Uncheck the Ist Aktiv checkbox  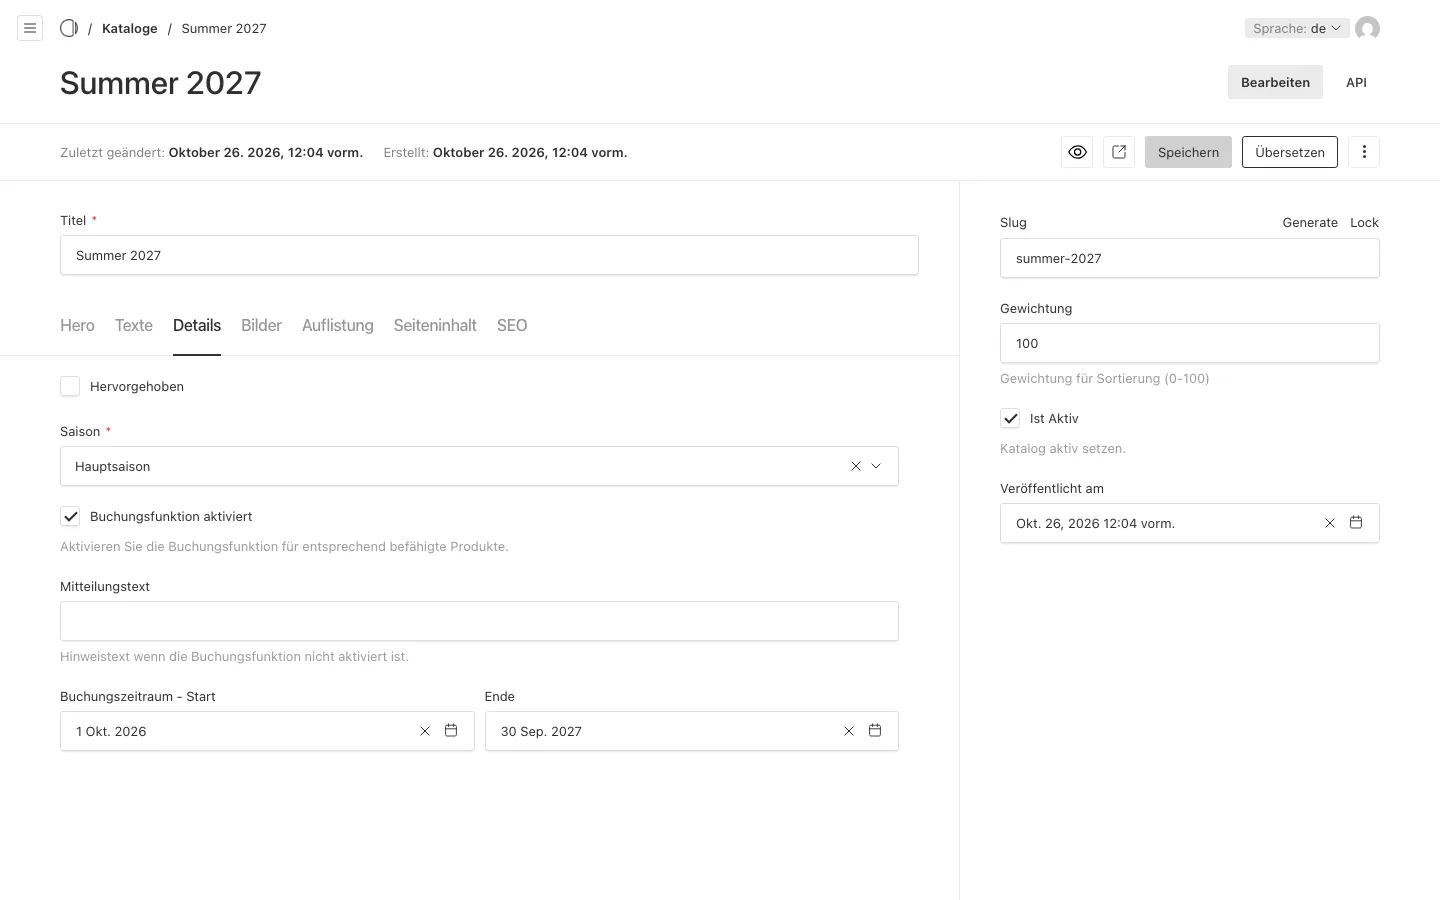click(x=1010, y=418)
